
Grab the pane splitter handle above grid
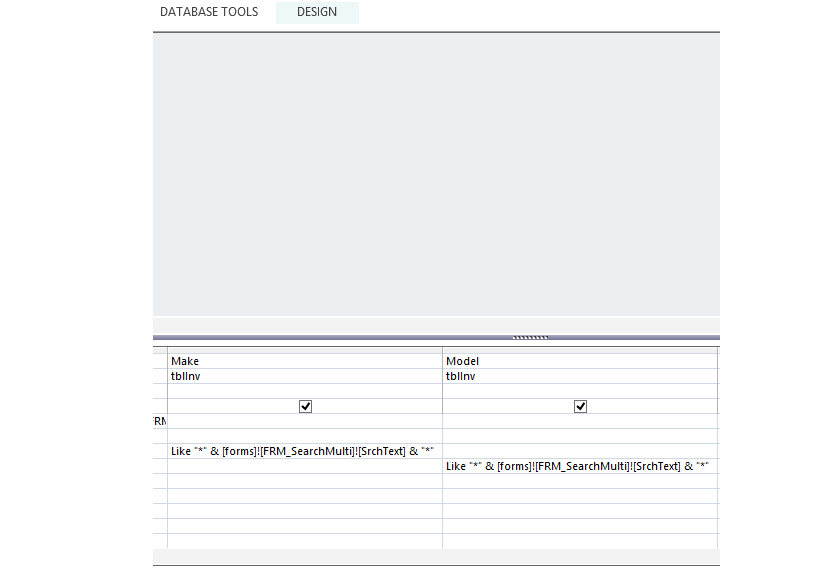click(x=530, y=337)
